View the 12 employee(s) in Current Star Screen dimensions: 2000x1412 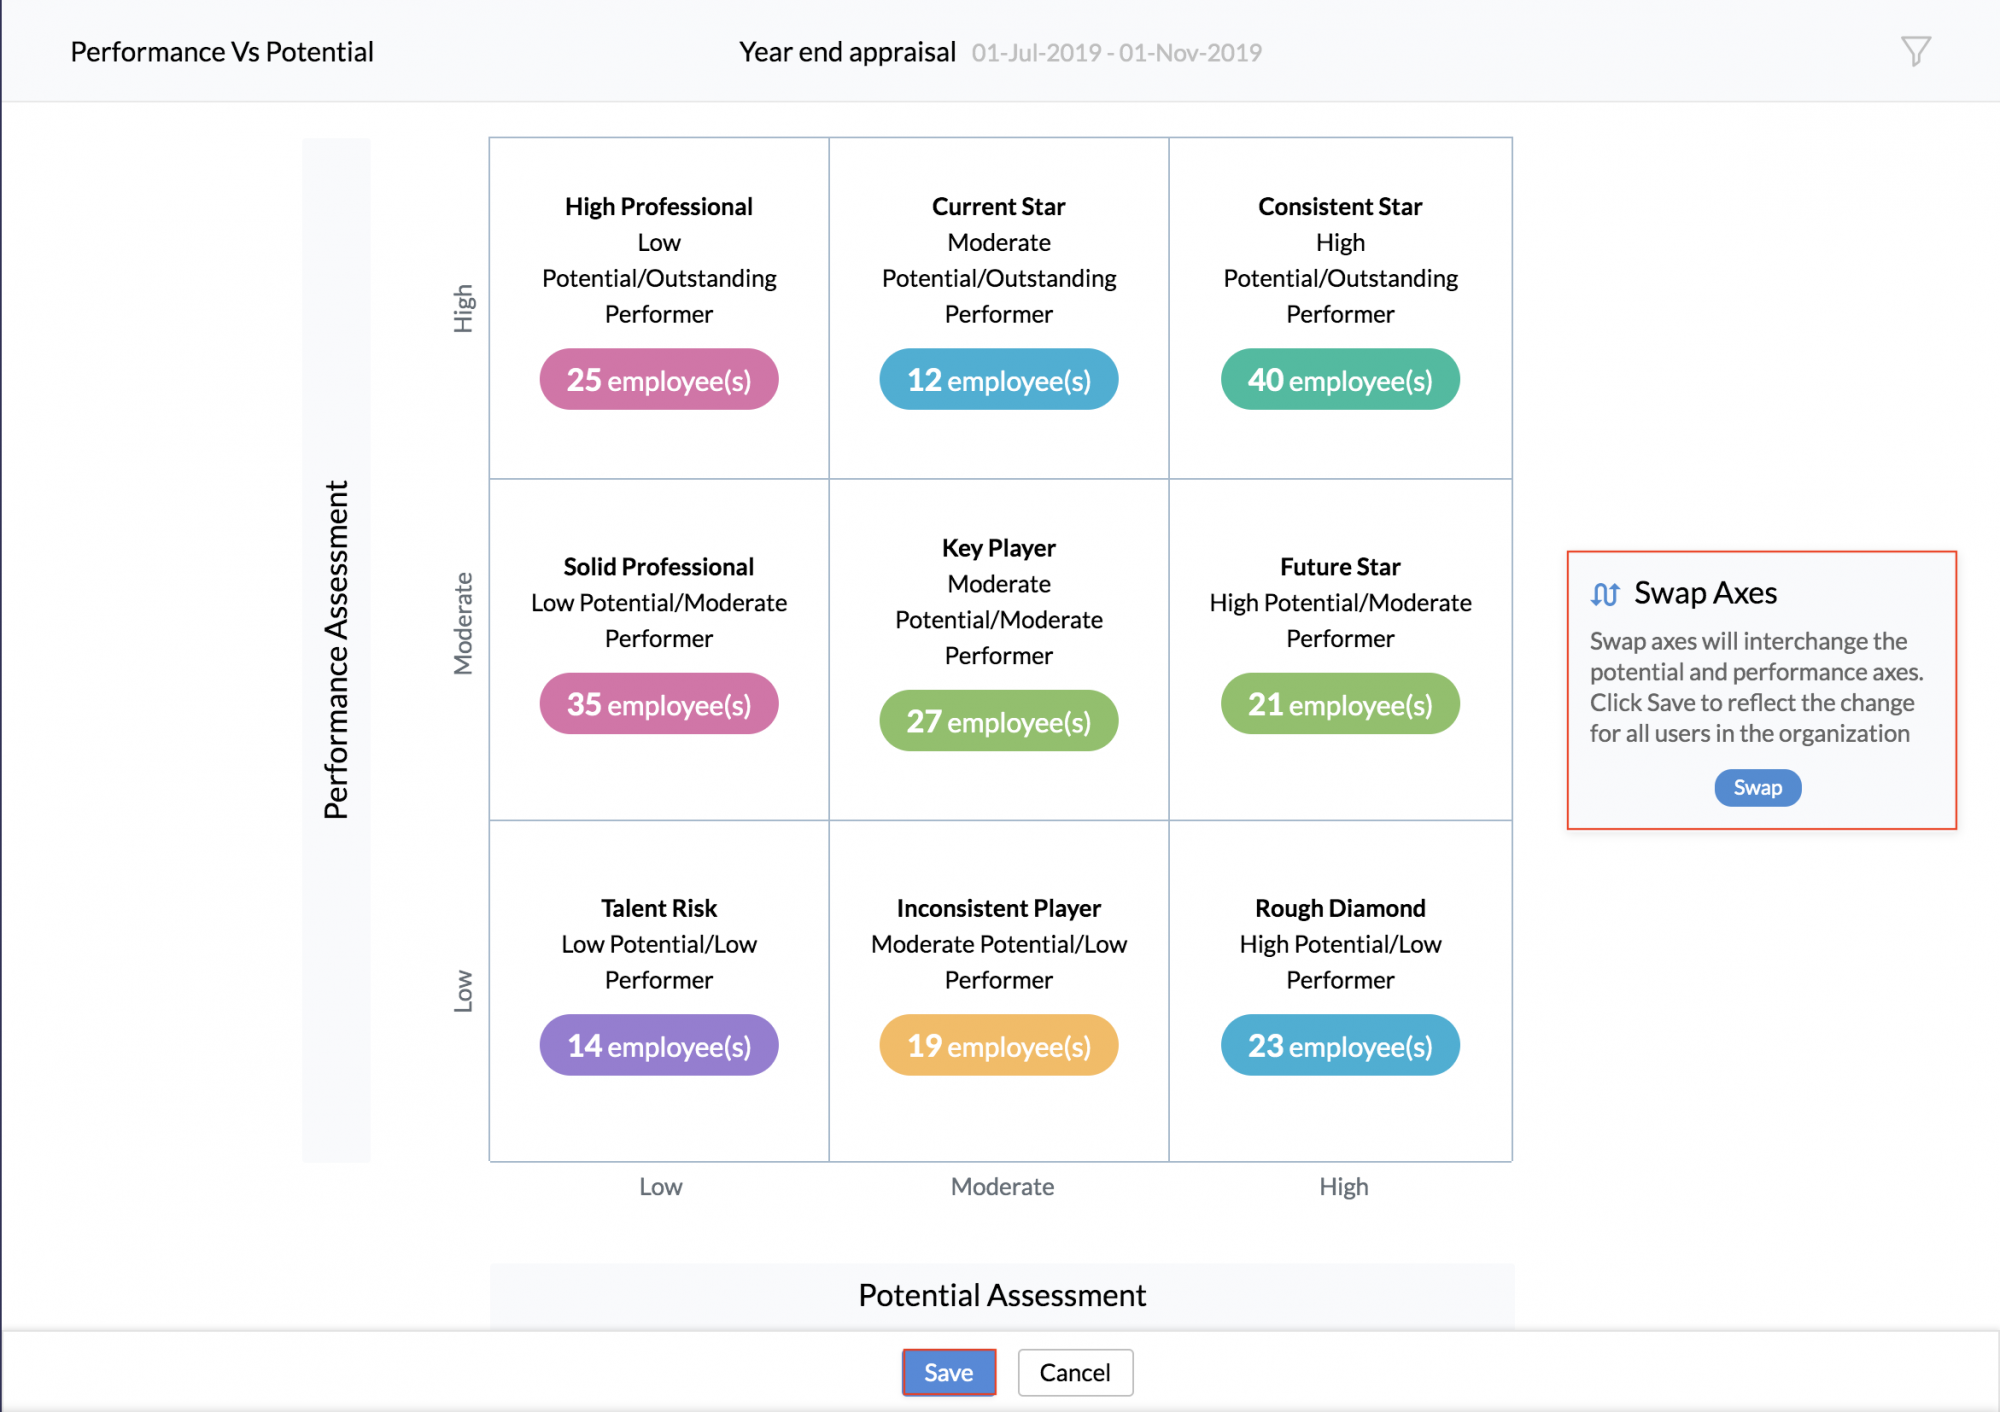pos(998,379)
